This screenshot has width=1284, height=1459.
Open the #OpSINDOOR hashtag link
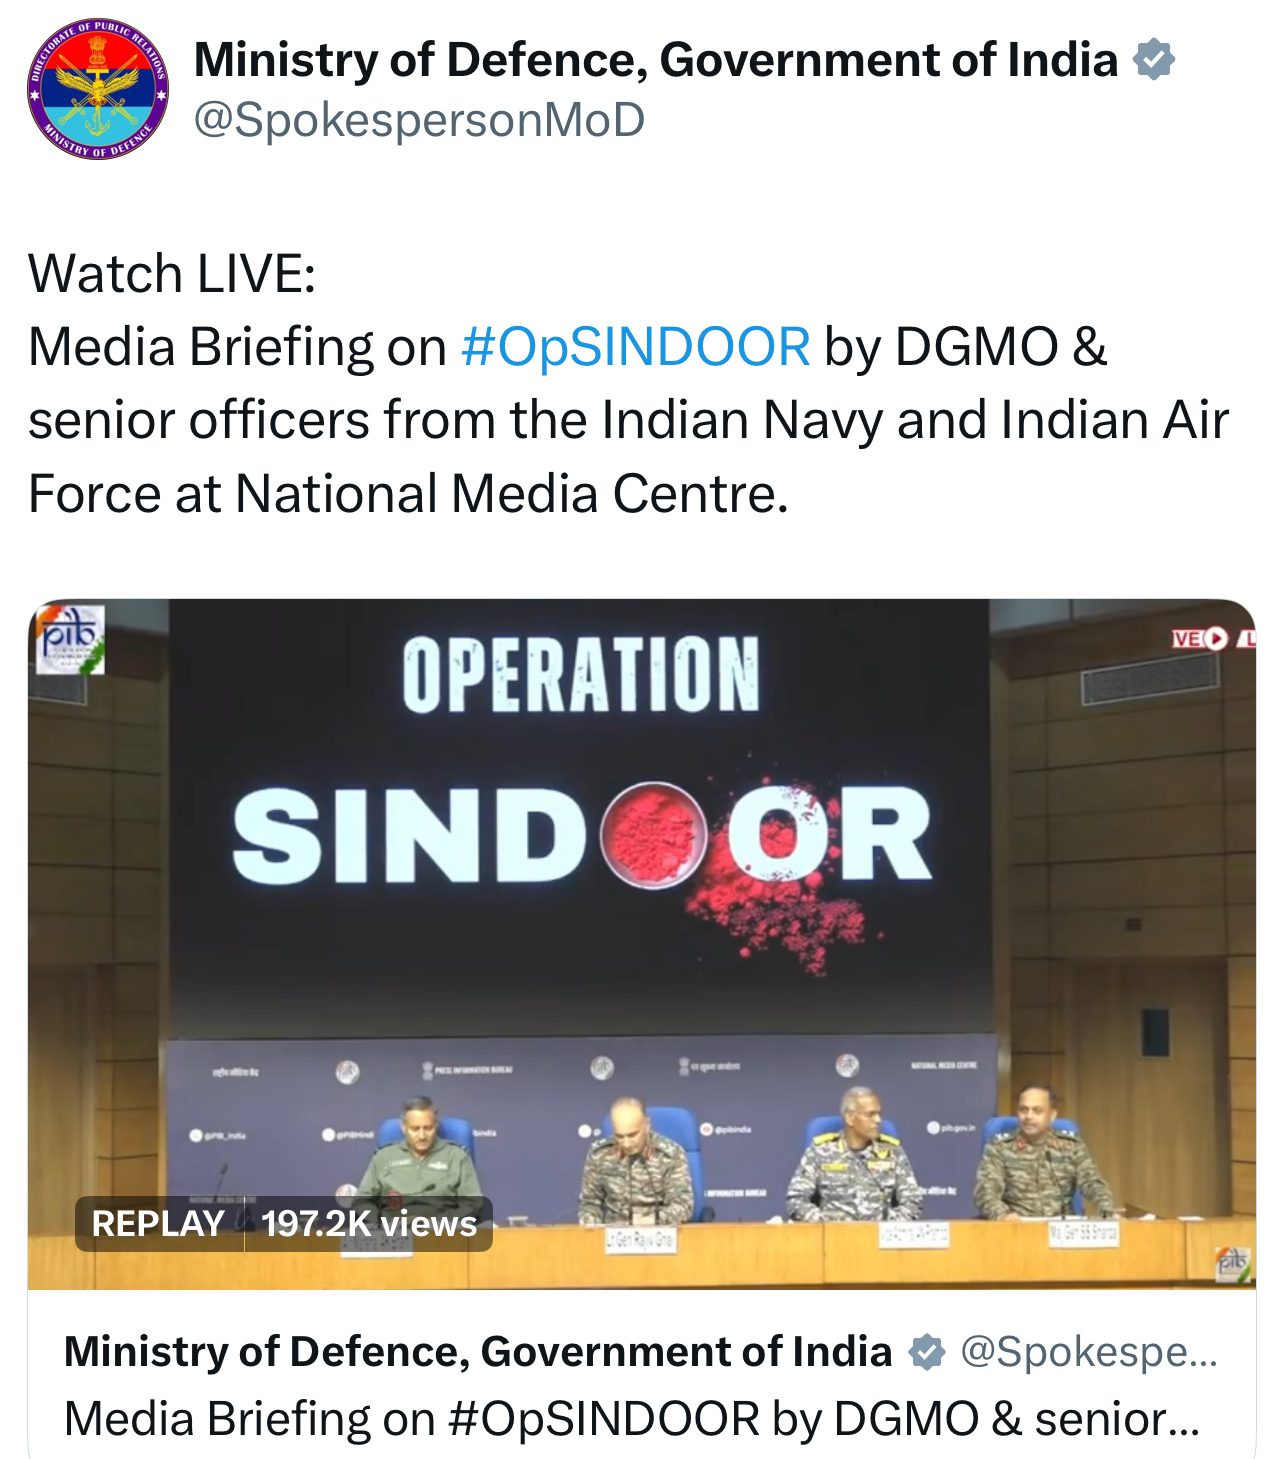pos(635,347)
